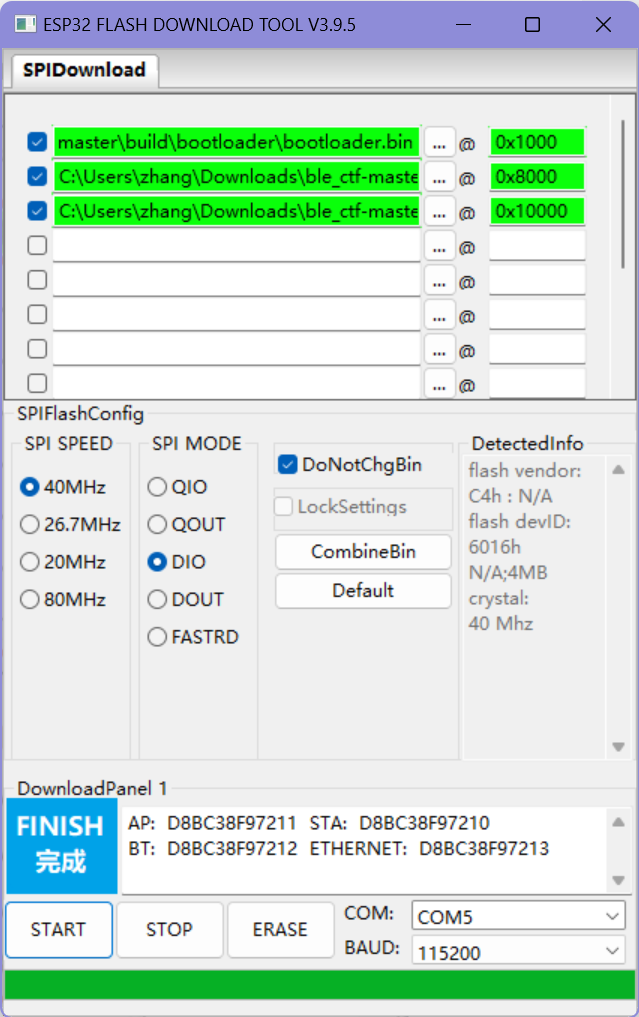Screen dimensions: 639x1017
Task: Open browse dialog for 0x10000 row
Action: coord(439,211)
